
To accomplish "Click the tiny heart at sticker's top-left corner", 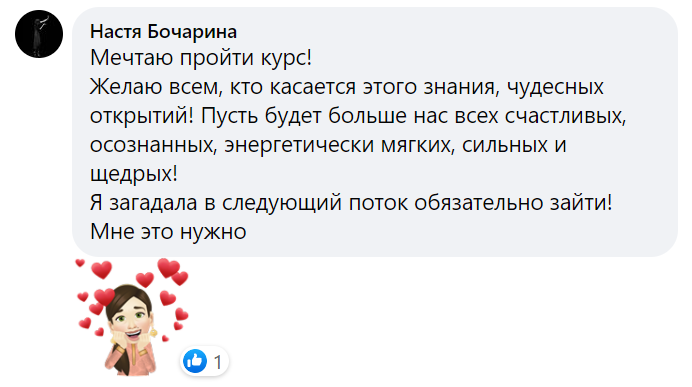I will (x=80, y=263).
